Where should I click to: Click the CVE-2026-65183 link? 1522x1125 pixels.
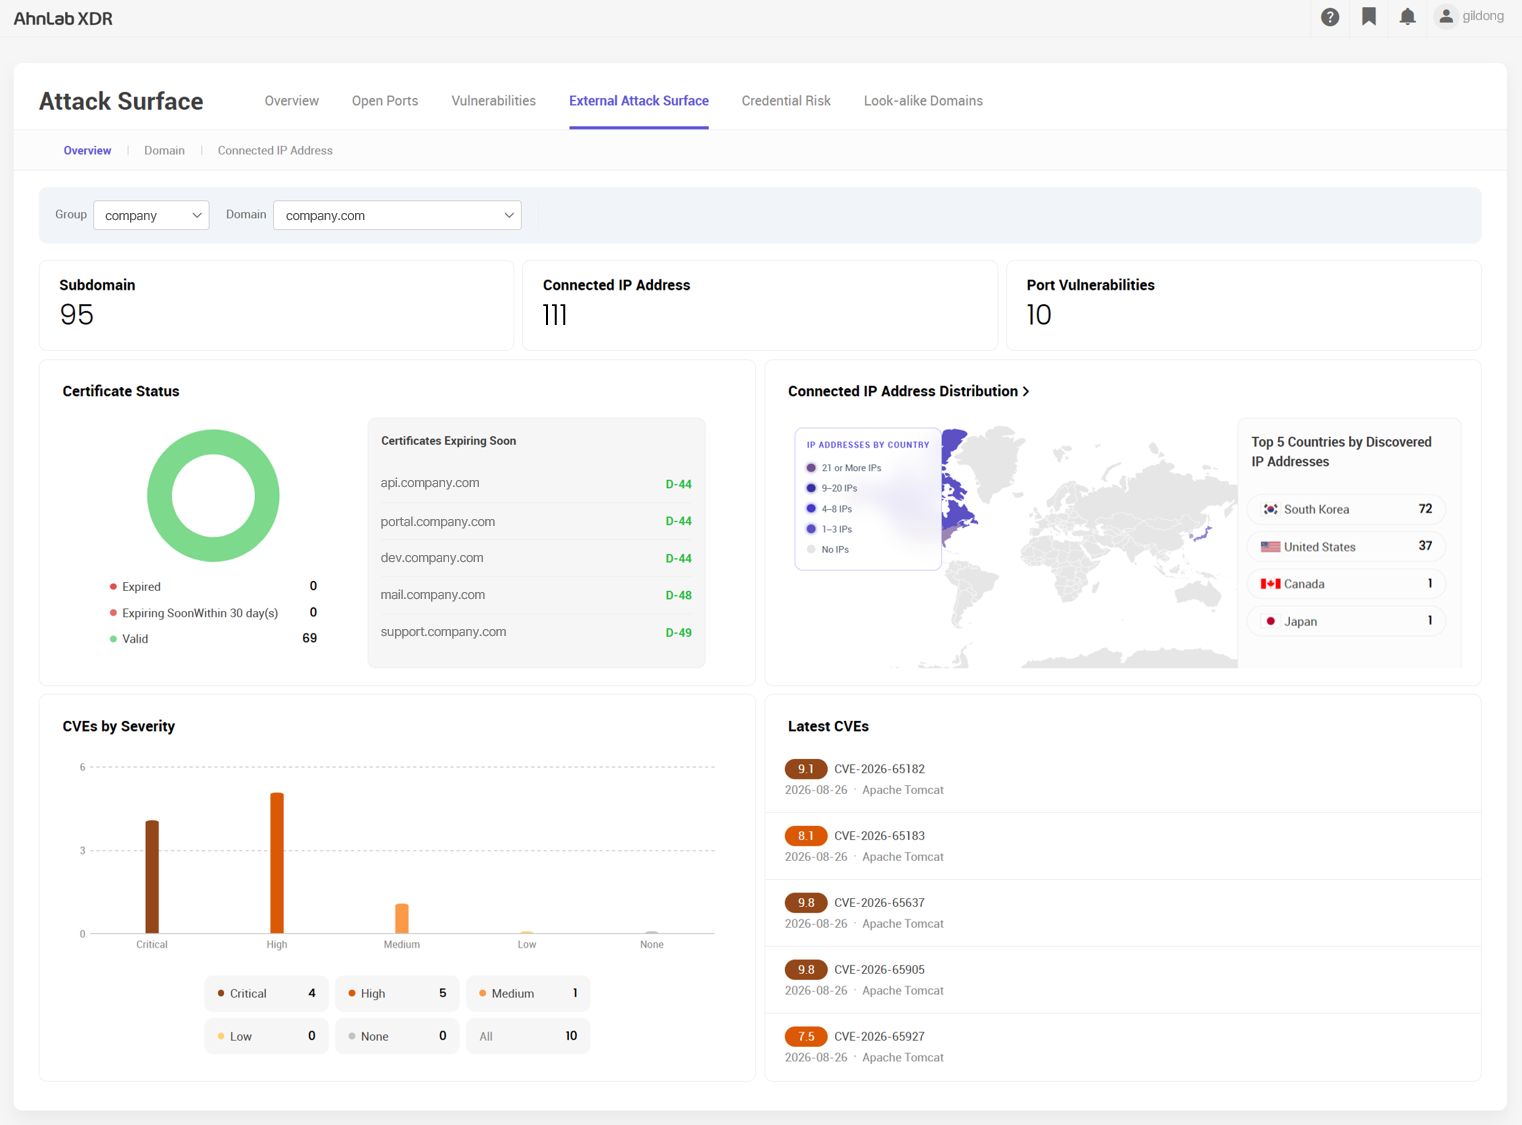879,836
